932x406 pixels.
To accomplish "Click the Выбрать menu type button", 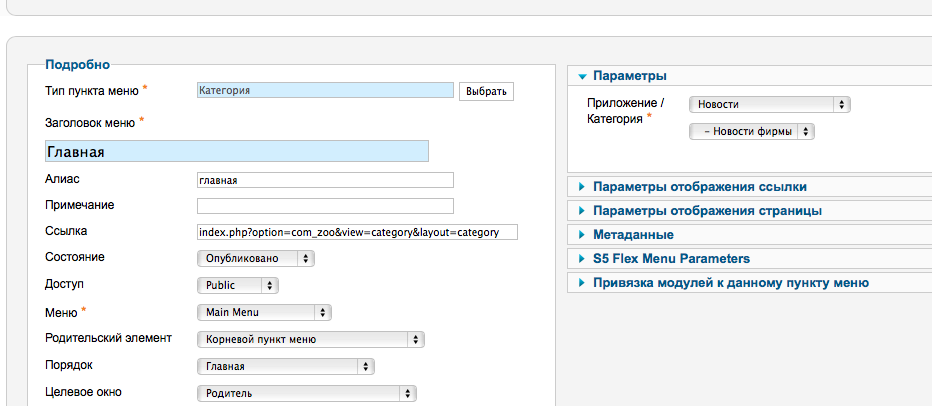I will click(486, 92).
